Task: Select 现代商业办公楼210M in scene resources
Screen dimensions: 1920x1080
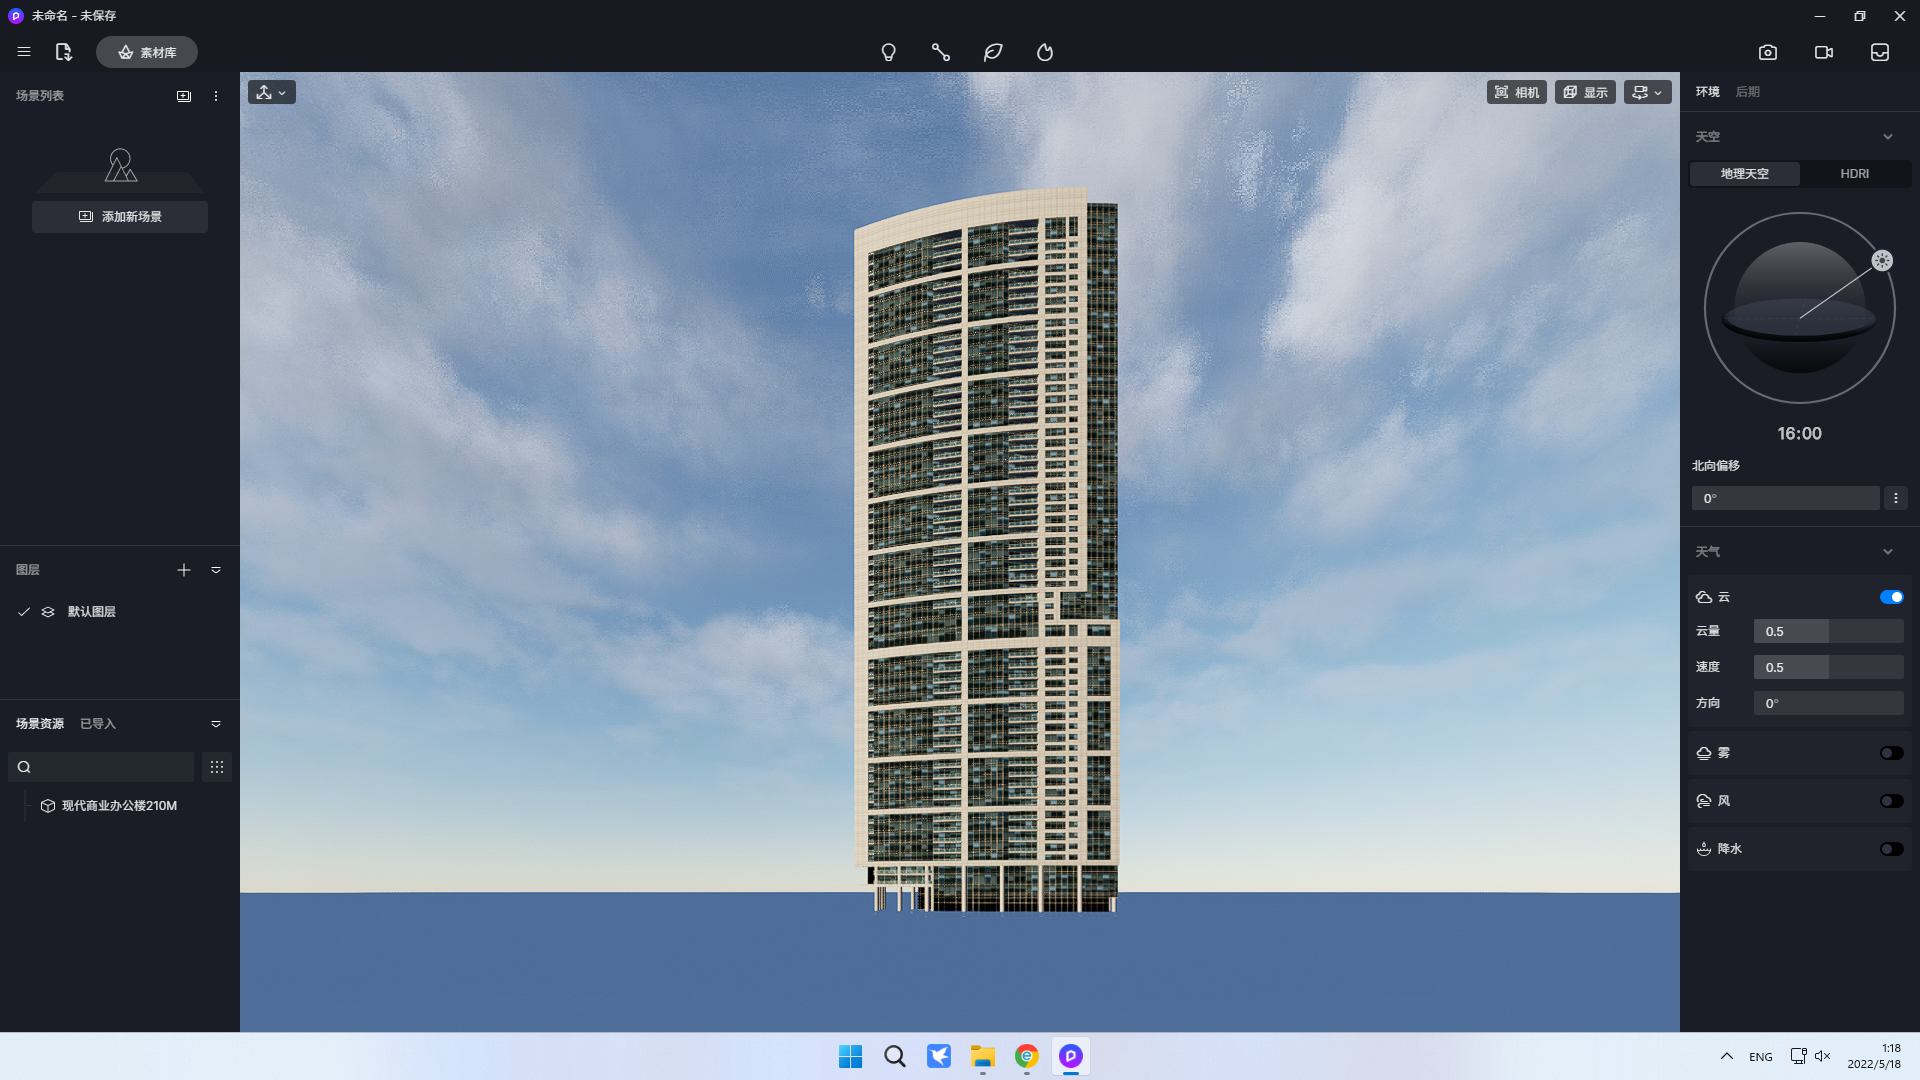Action: 118,806
